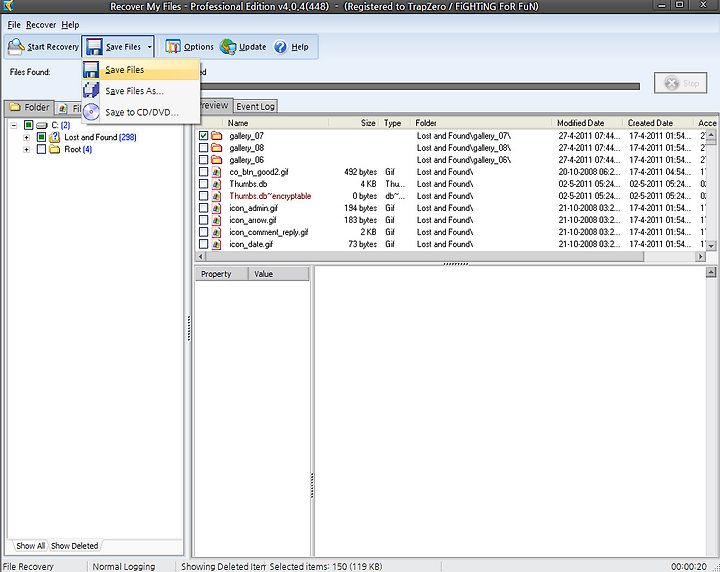Switch to the Event Log tab
This screenshot has height=572, width=720.
pos(255,107)
